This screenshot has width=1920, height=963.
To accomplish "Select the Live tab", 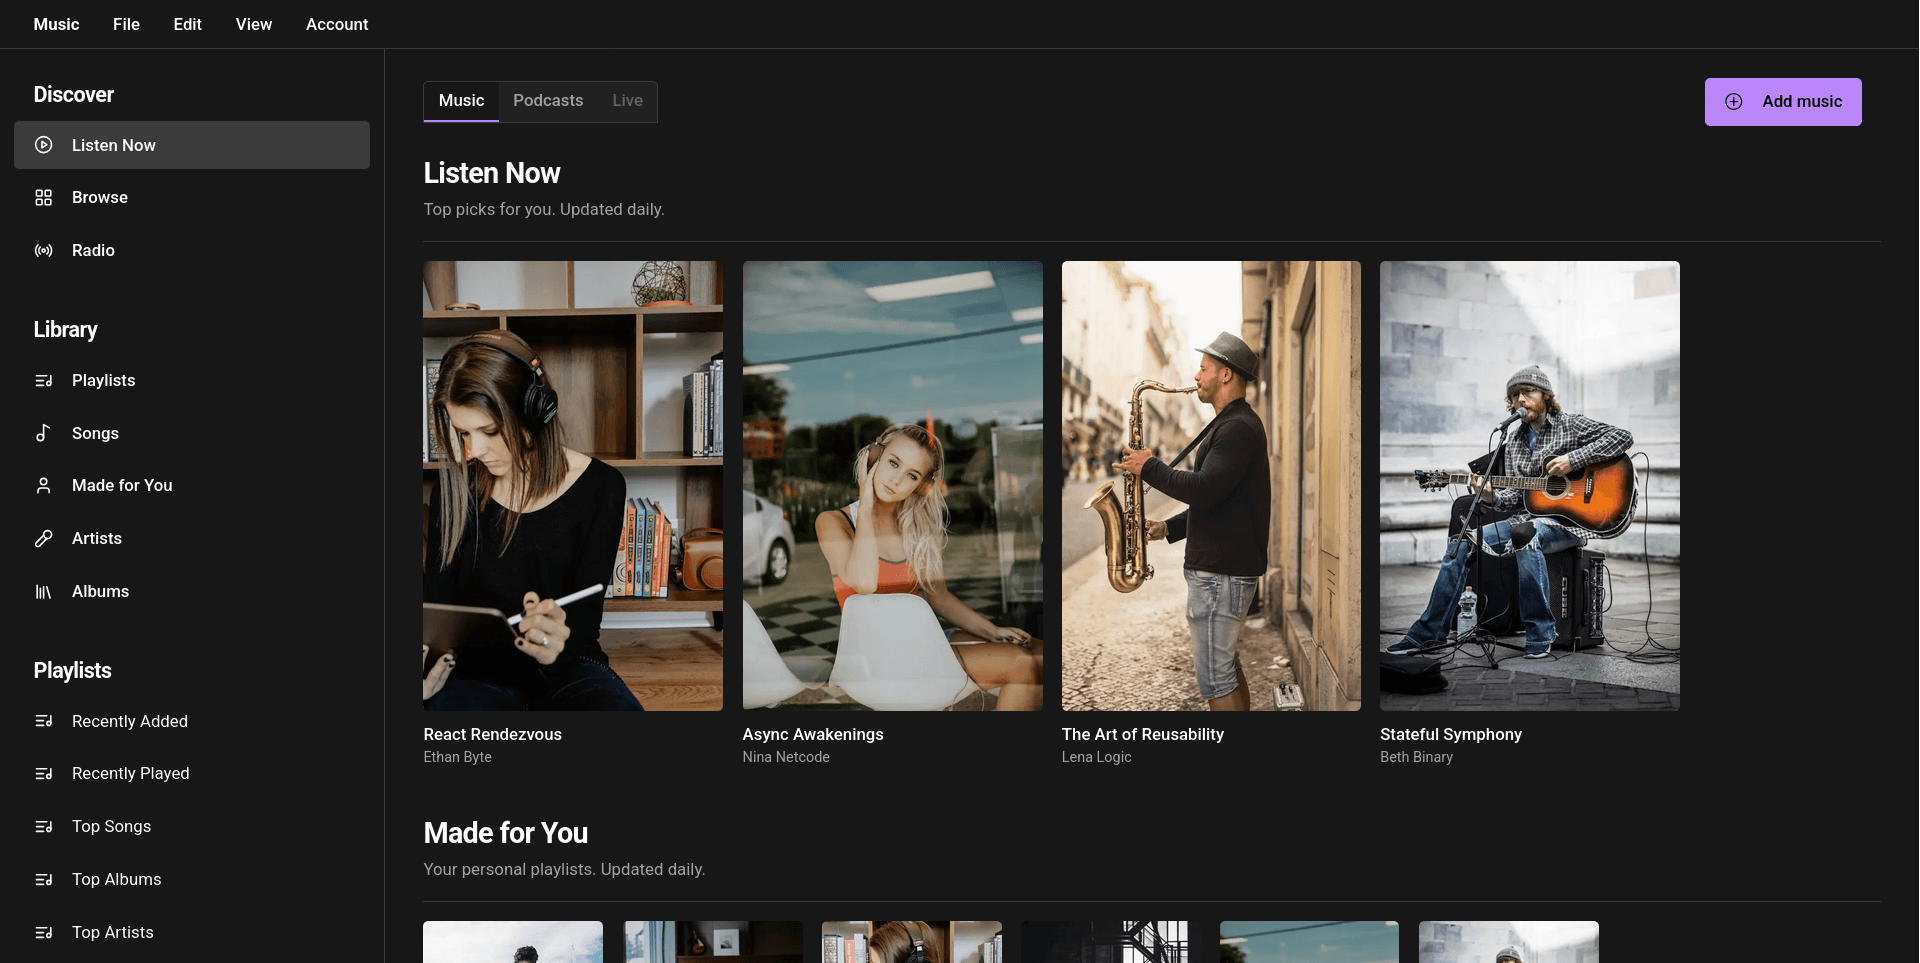I will 627,101.
